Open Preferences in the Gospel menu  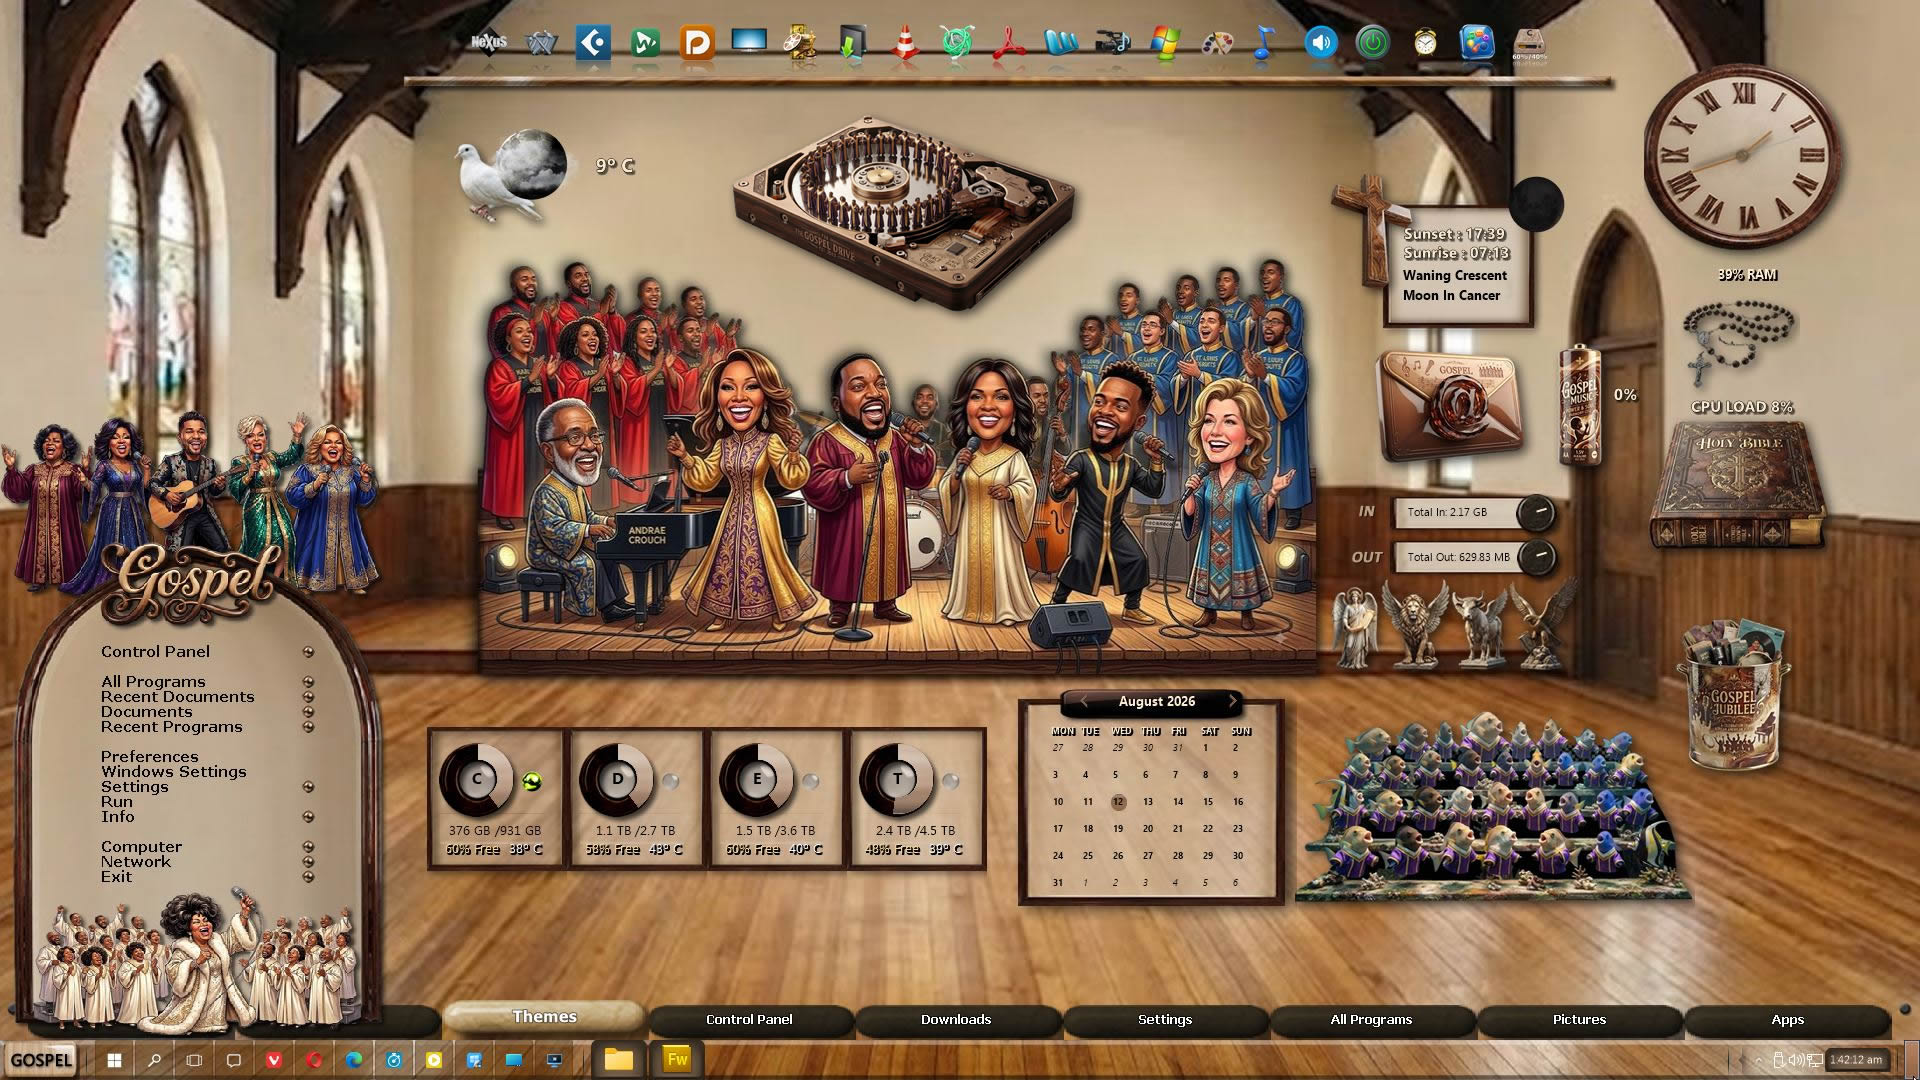click(149, 757)
